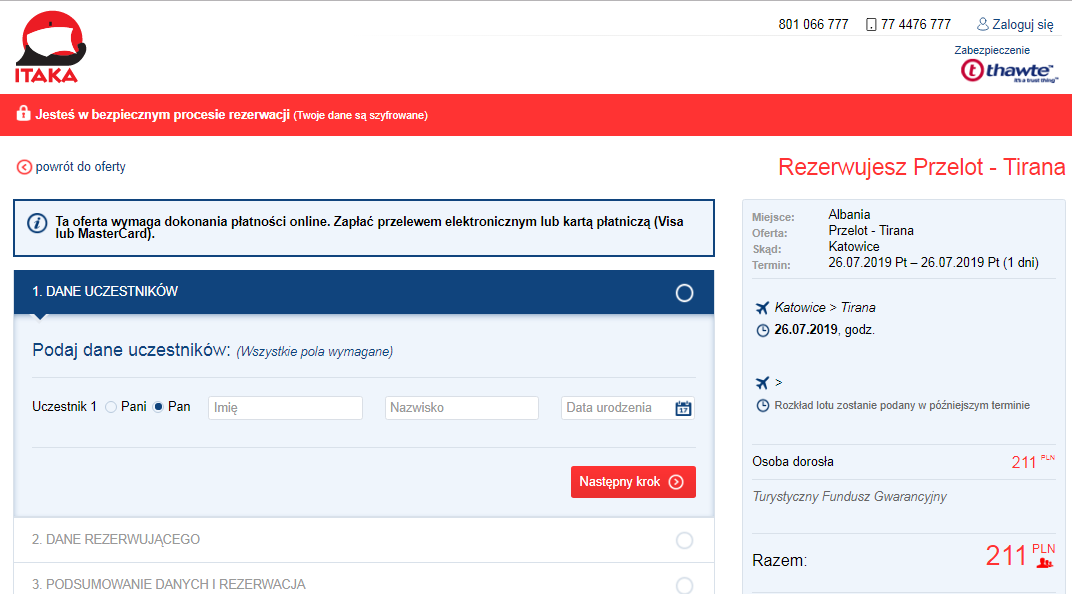Expand section 3. Podsumowanie danych i rezerwacja

coord(364,580)
